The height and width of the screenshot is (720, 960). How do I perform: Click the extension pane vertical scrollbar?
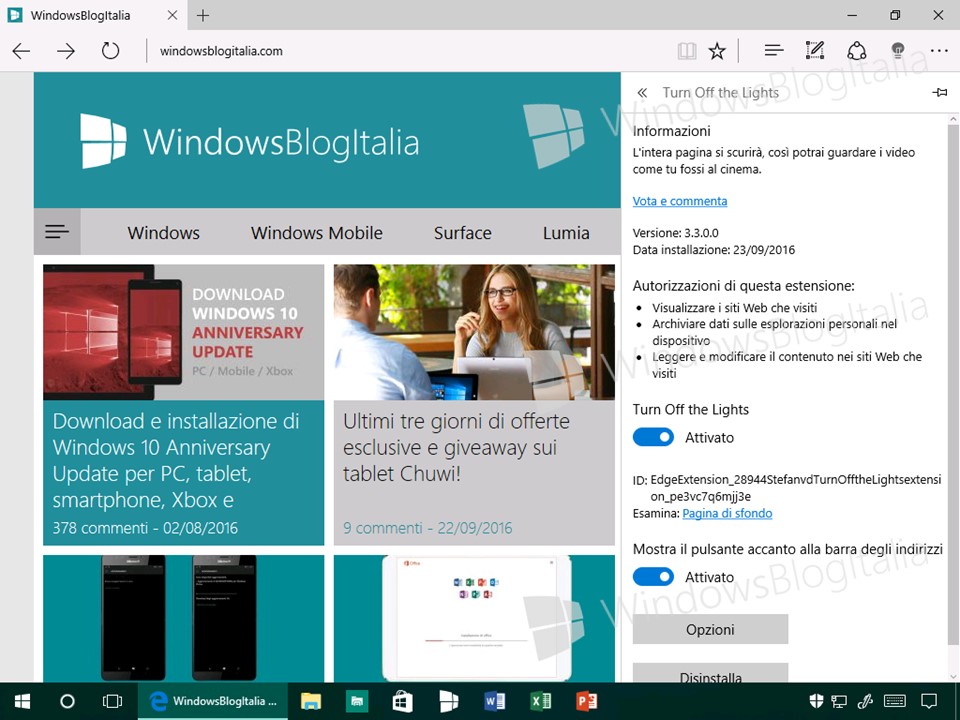click(x=953, y=383)
